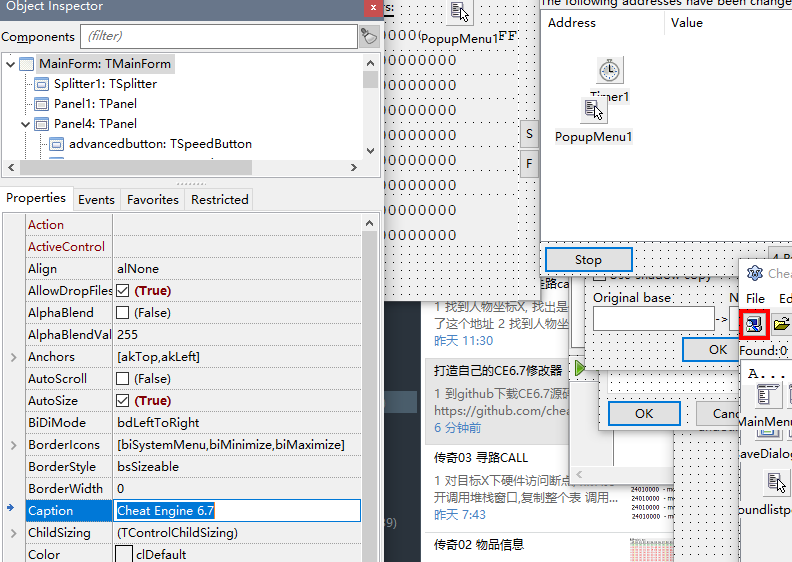Expand the BorderIcons property
Screen dimensions: 792x562
tap(14, 445)
